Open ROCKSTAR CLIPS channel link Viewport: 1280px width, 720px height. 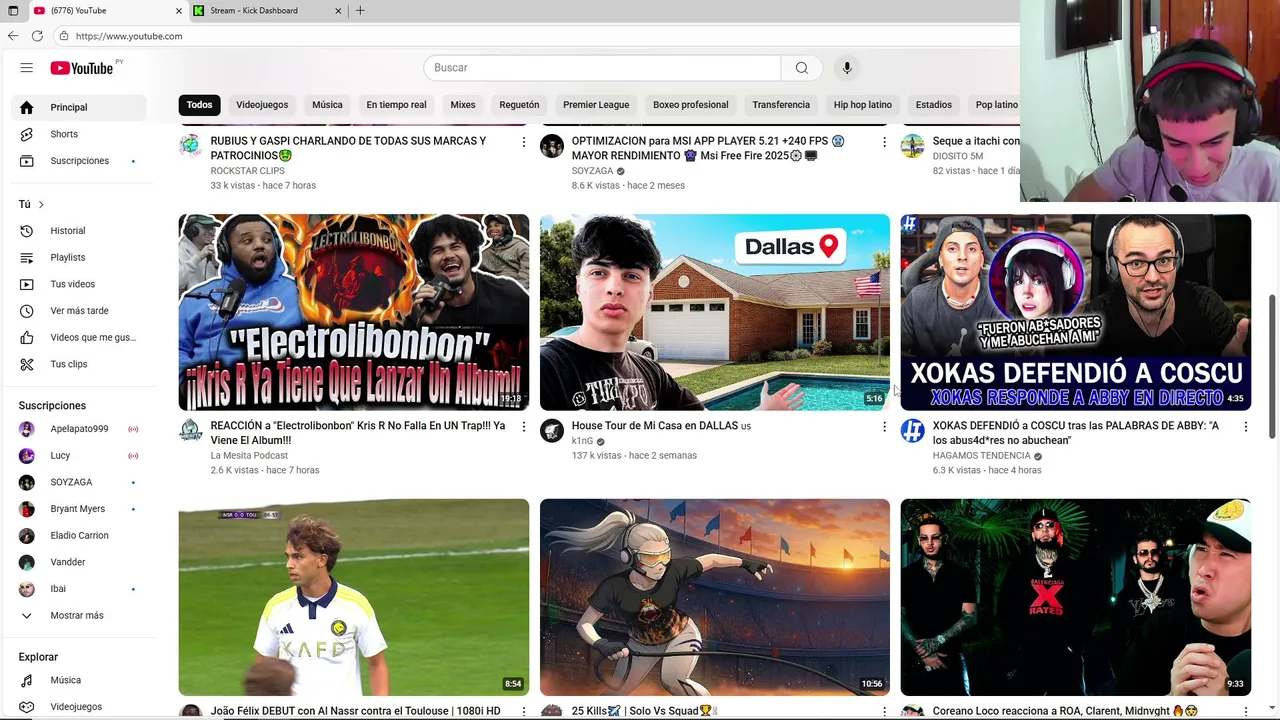[247, 171]
